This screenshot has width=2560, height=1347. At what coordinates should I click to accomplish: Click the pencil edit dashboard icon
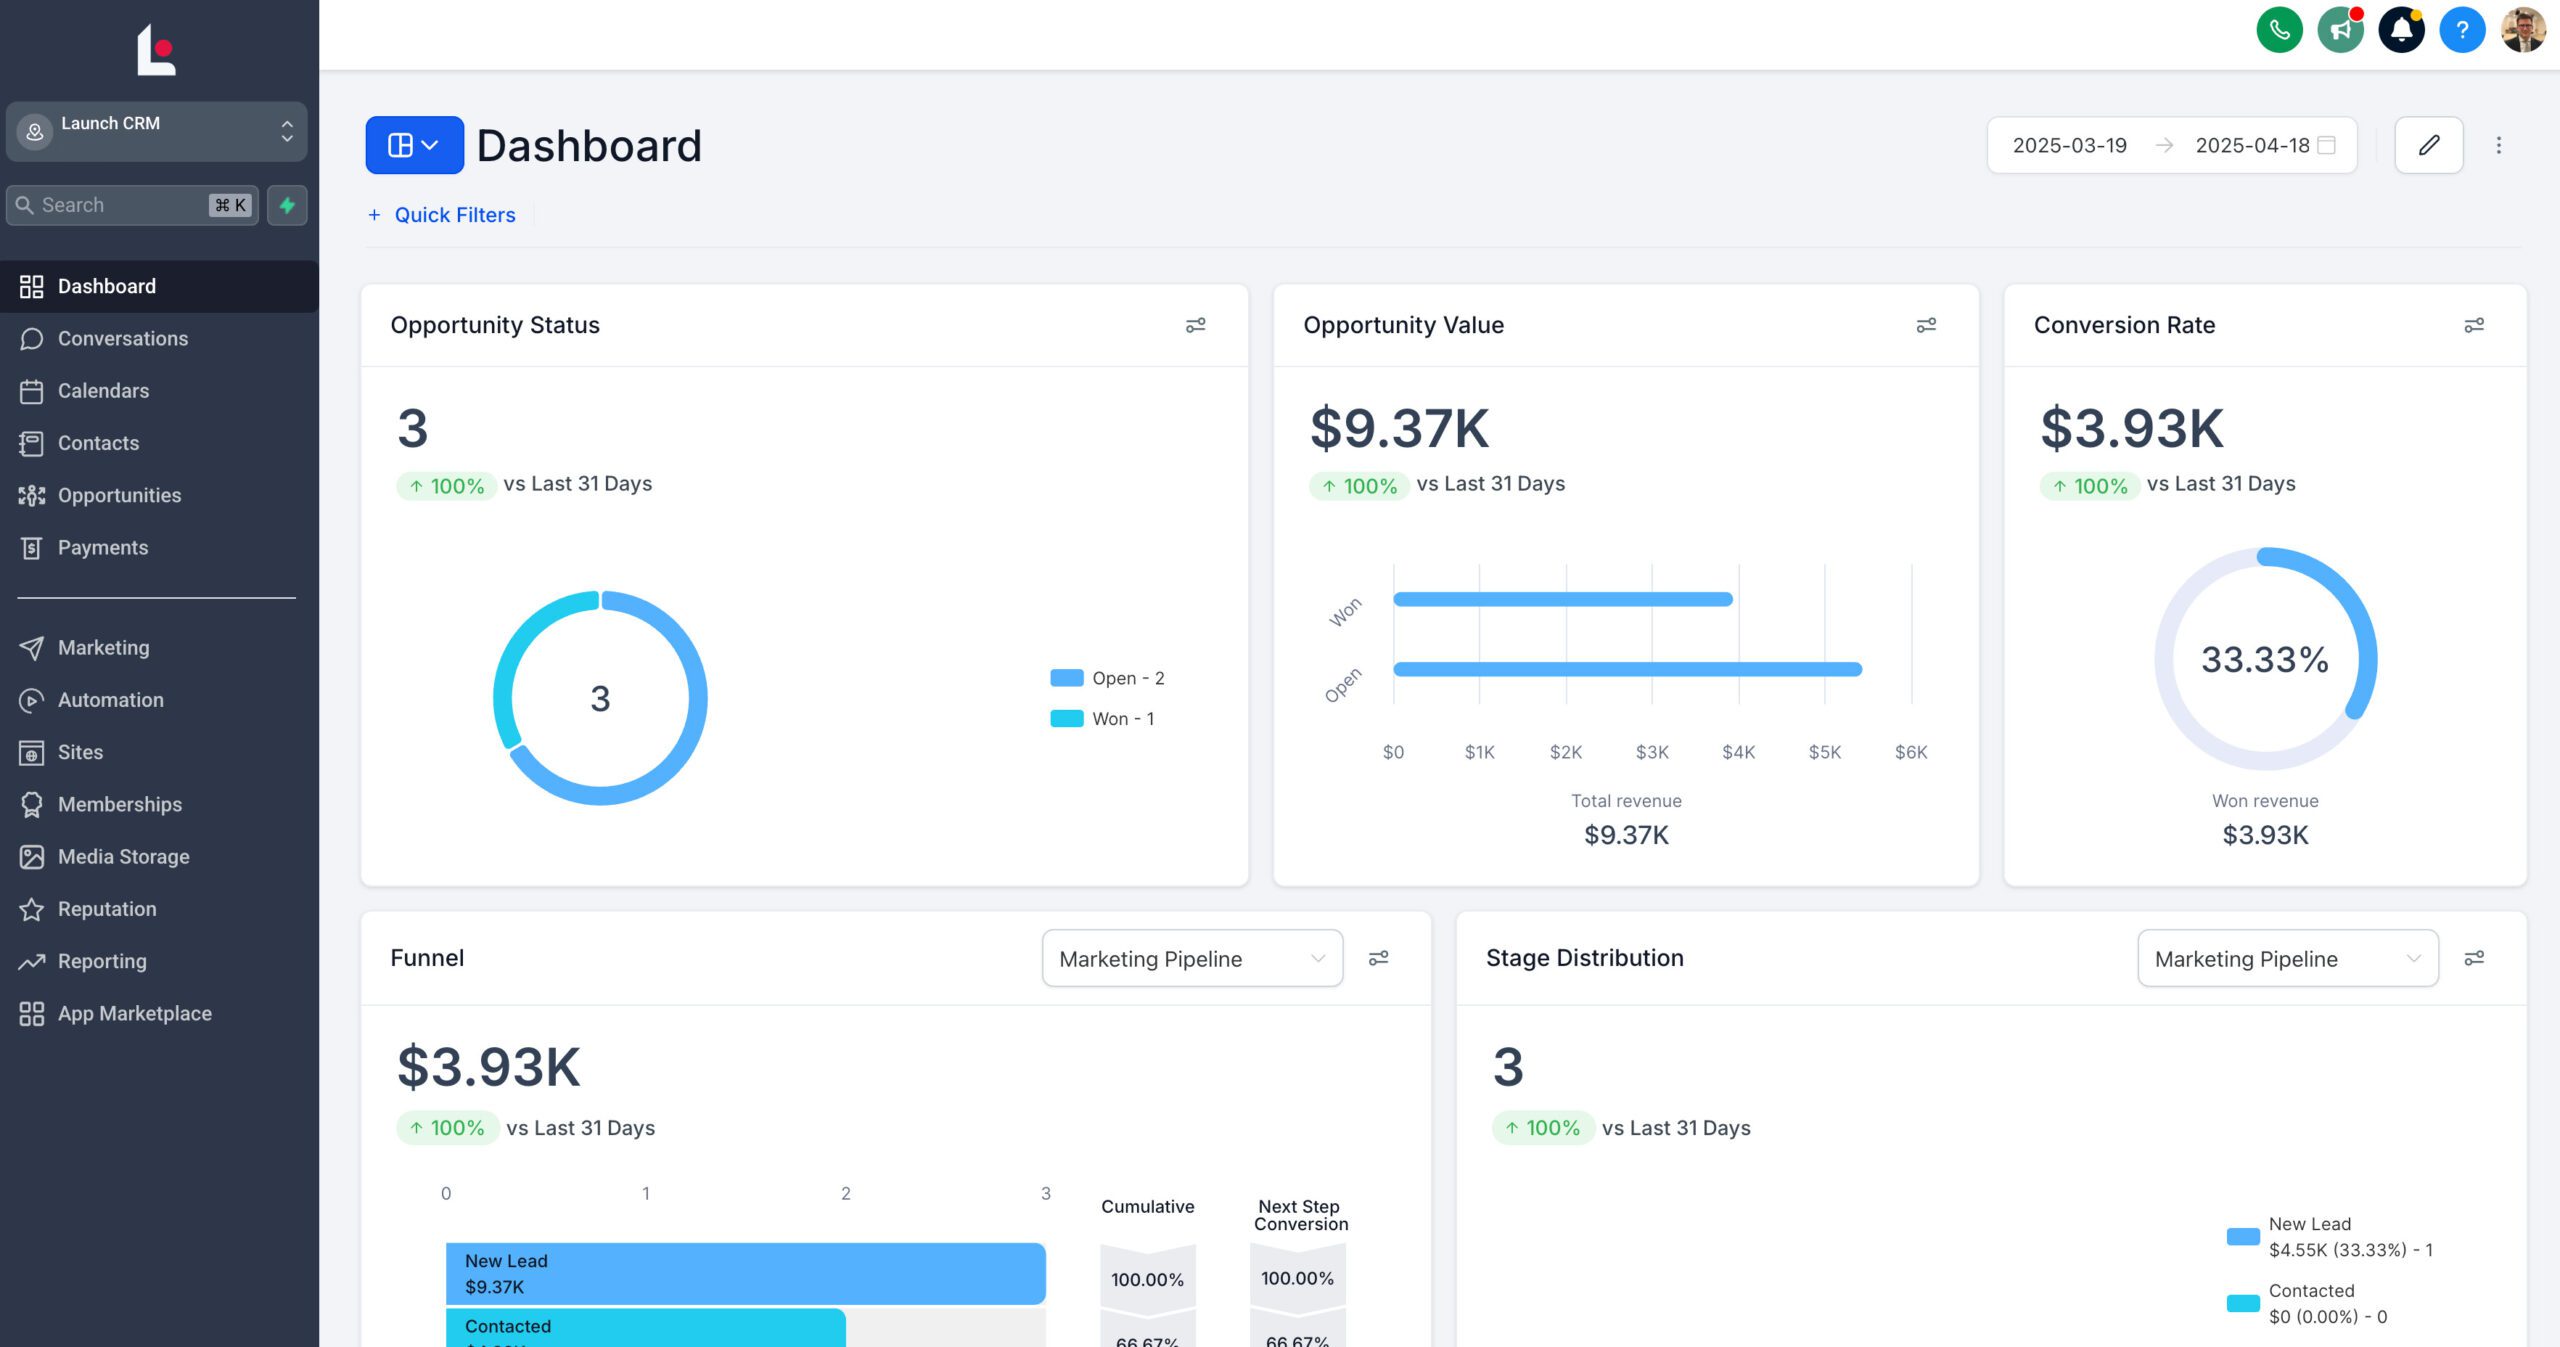pos(2428,145)
